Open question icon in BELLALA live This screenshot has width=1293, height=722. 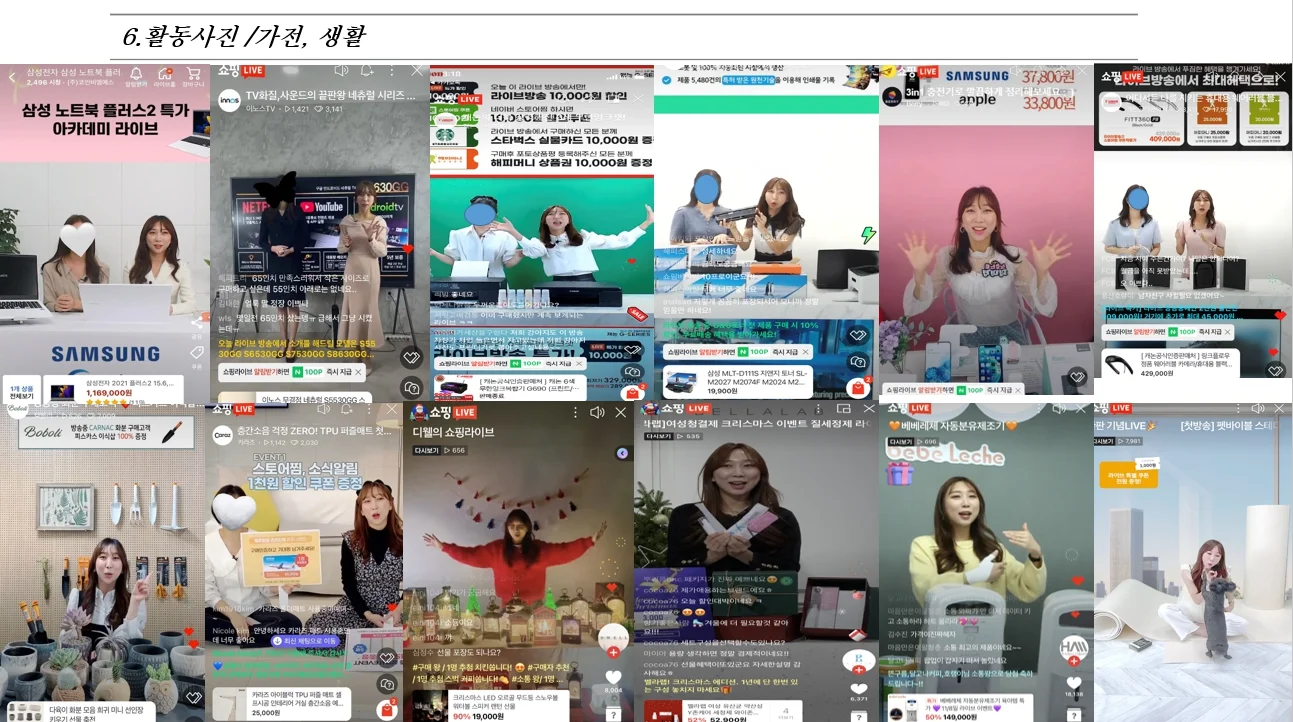click(858, 715)
